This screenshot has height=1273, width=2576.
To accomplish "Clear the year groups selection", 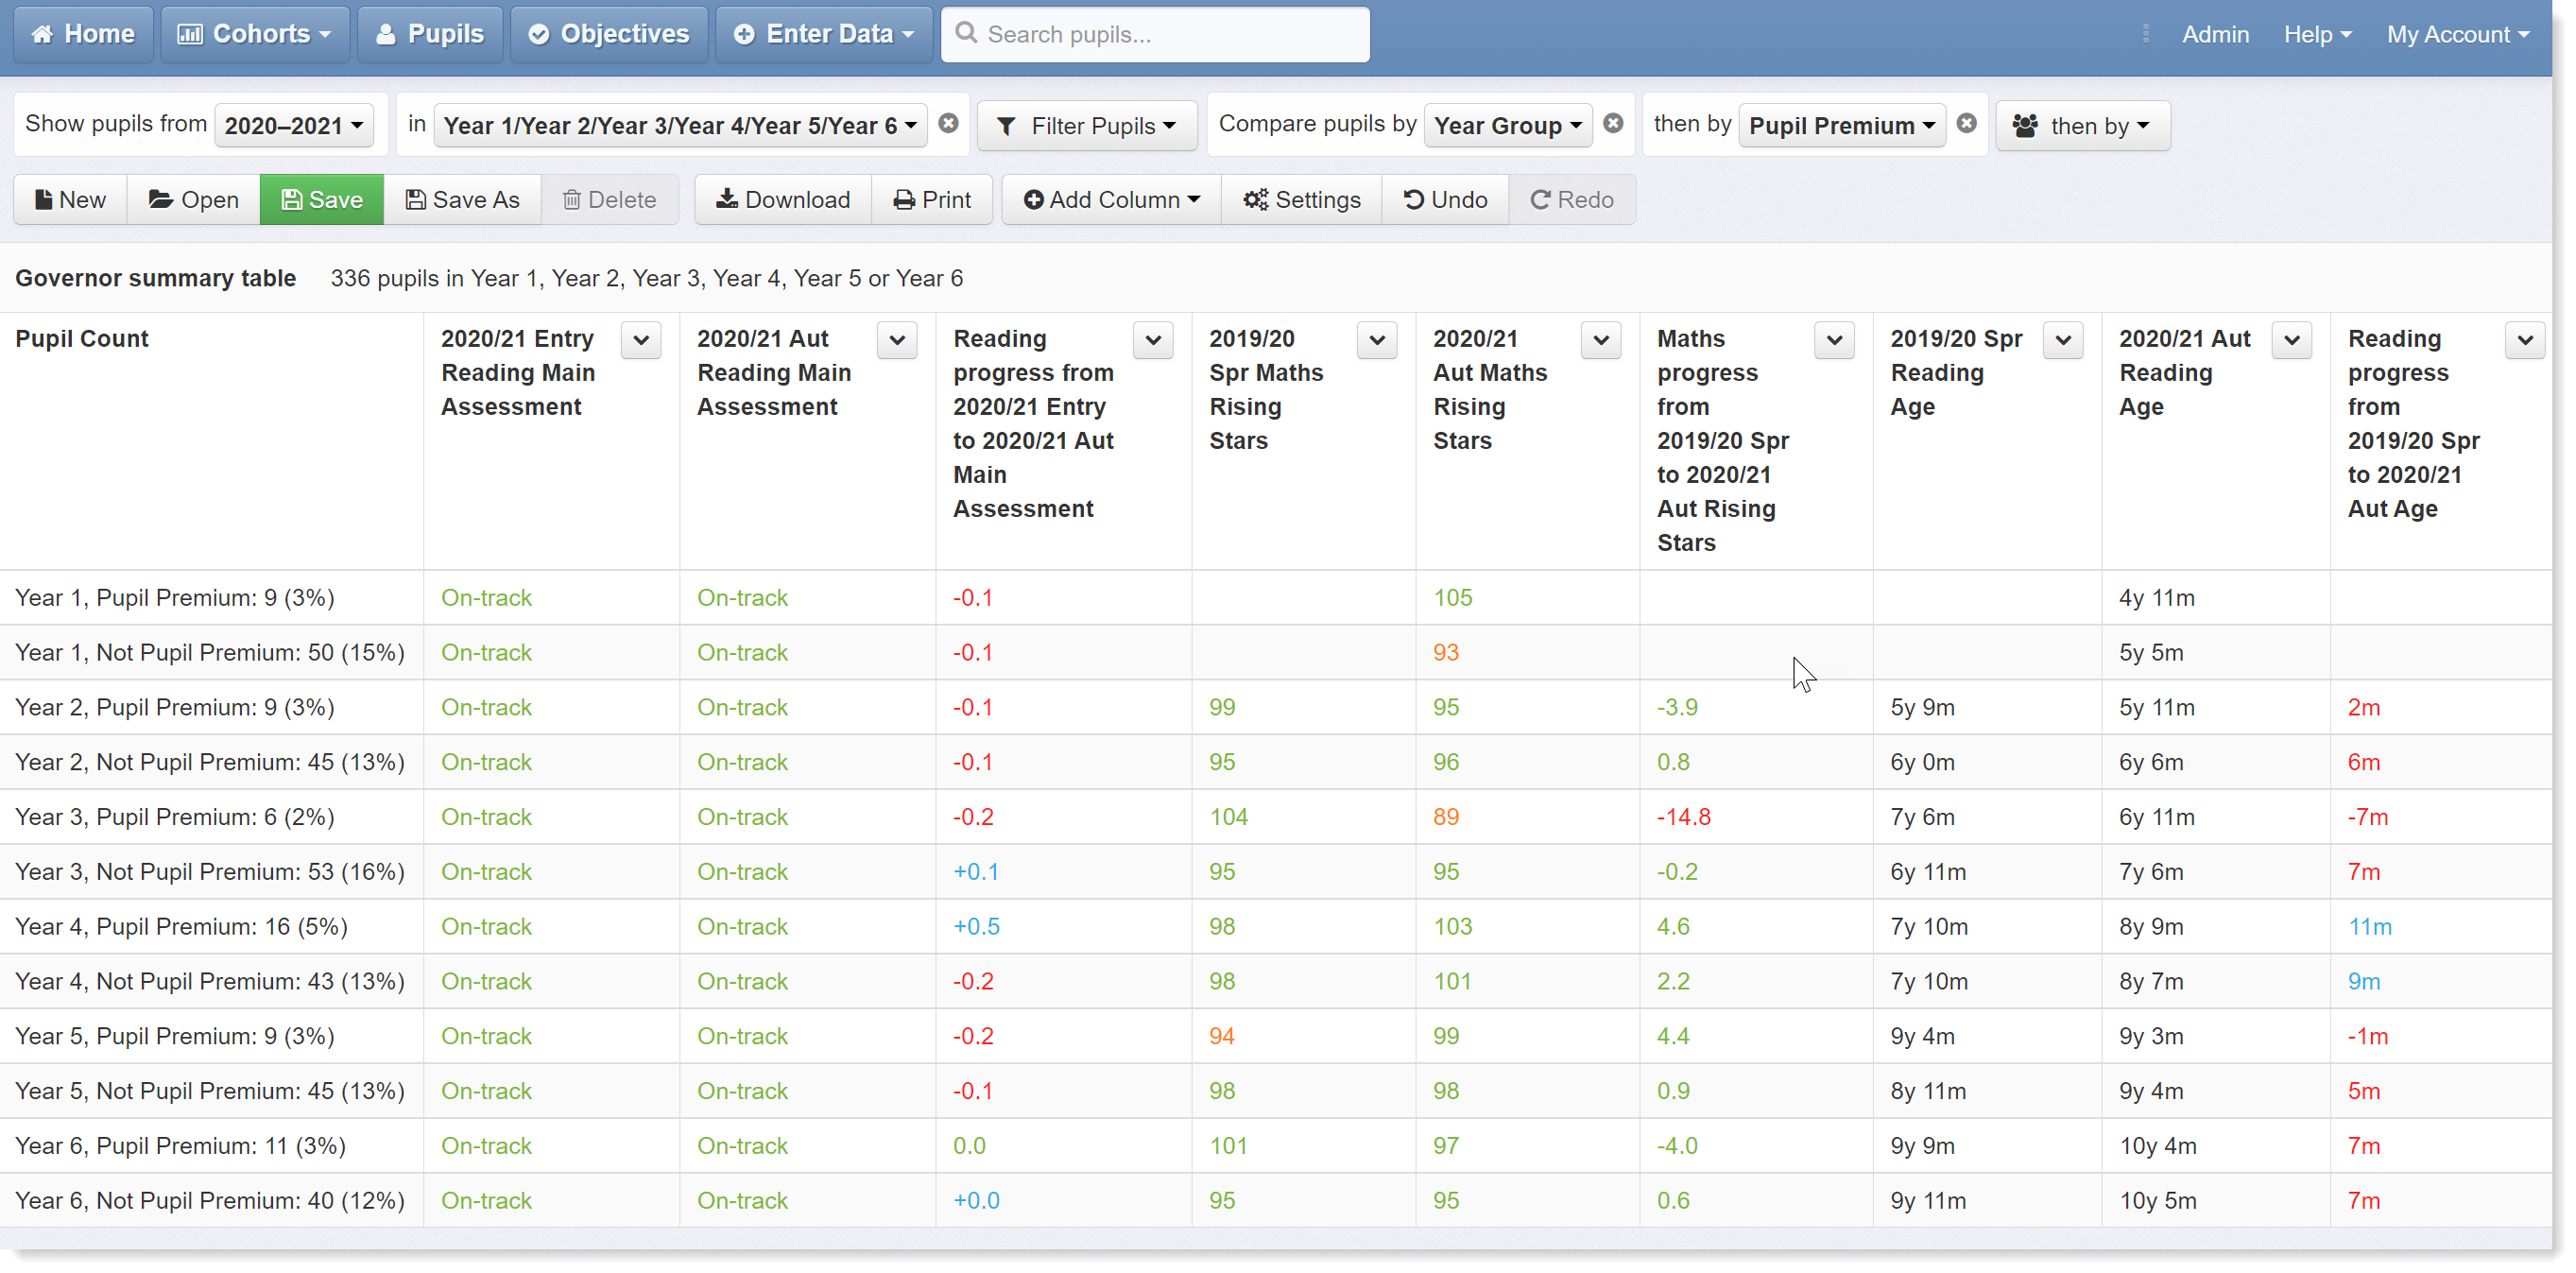I will (x=948, y=123).
